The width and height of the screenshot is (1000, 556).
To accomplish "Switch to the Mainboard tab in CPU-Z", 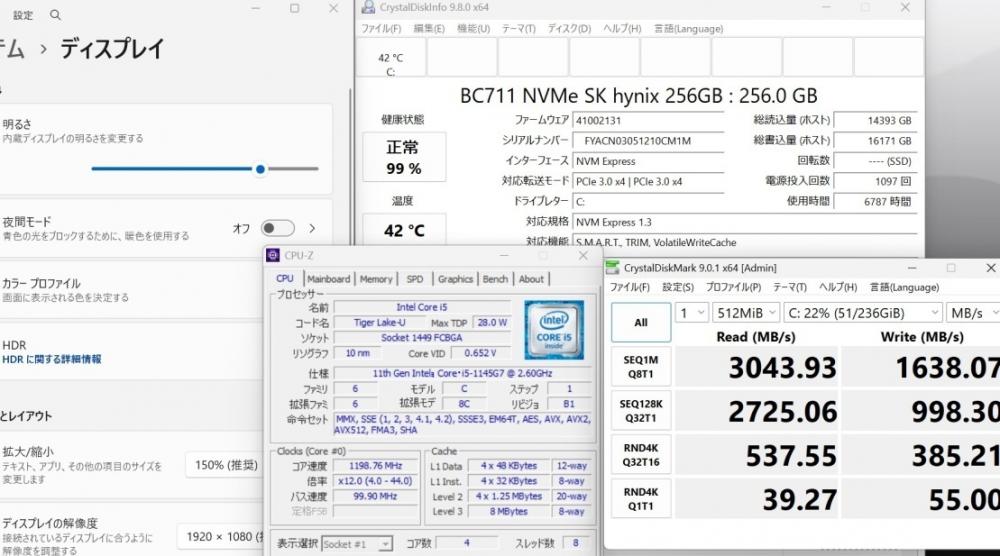I will pos(328,279).
